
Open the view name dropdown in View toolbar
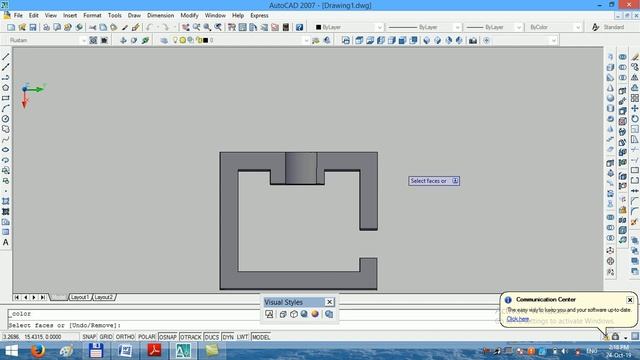[553, 40]
